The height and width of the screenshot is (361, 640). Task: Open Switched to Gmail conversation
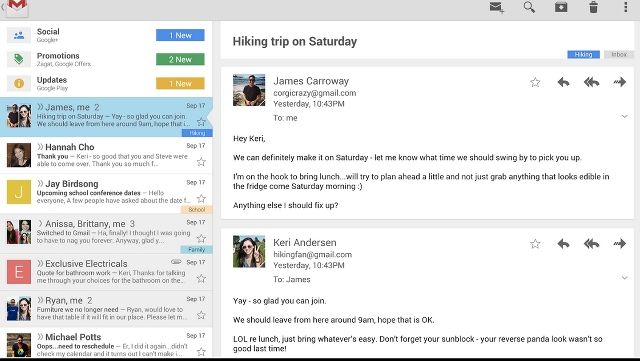point(106,234)
